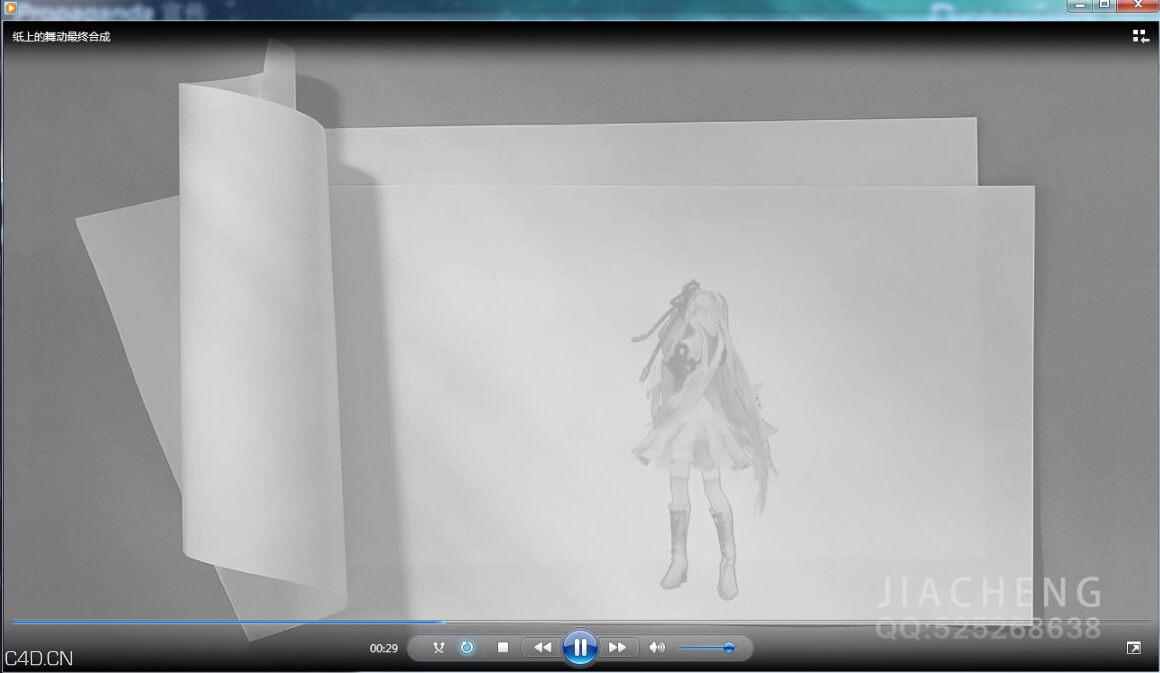Pause the playing video
The image size is (1160, 673).
[580, 647]
